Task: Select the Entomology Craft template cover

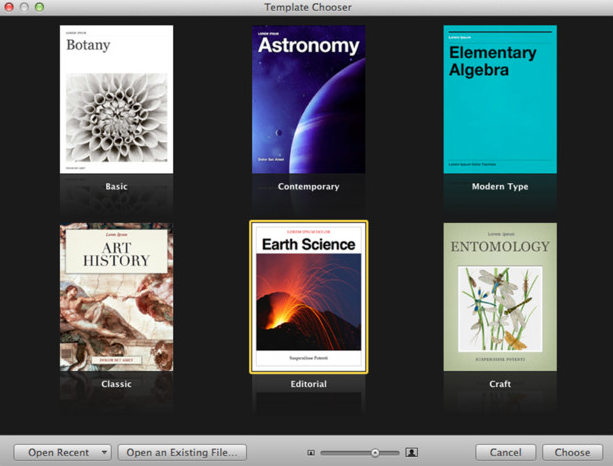Action: (500, 297)
